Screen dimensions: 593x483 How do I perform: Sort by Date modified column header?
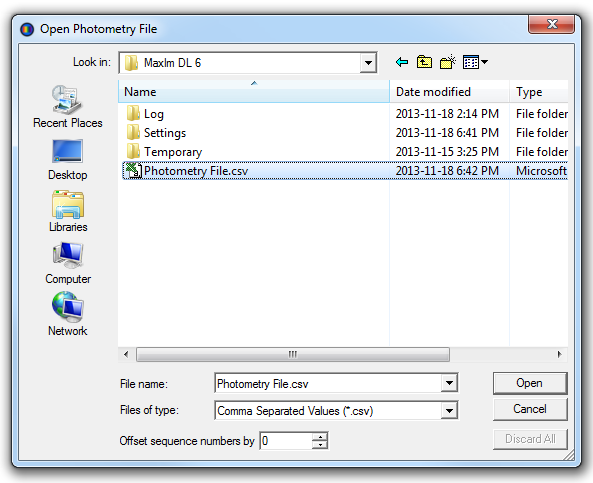449,92
